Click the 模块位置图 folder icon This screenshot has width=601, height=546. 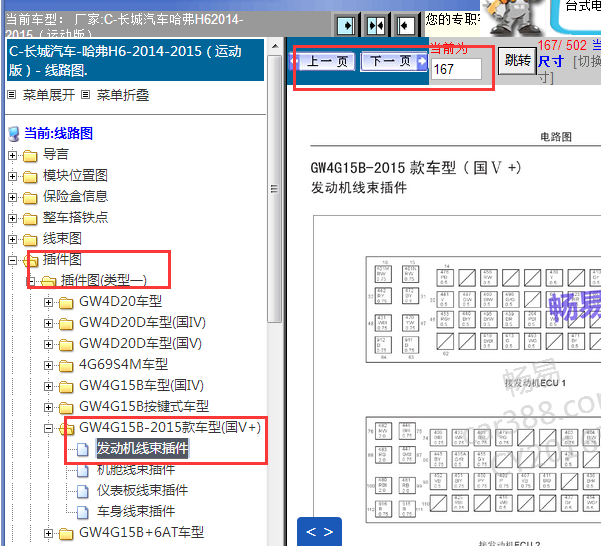[30, 177]
